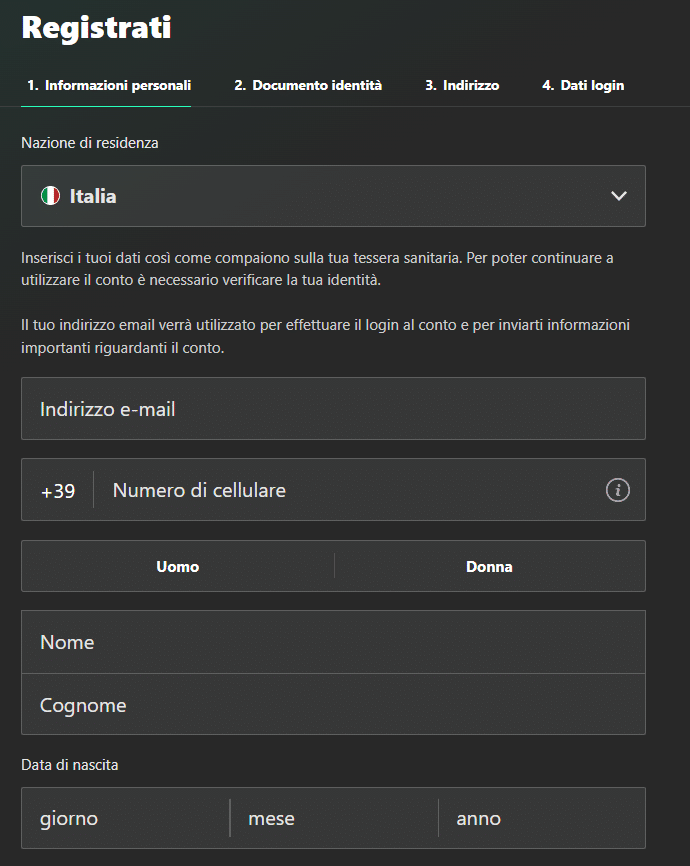The image size is (690, 866).
Task: Click the Nome input field
Action: coord(333,641)
